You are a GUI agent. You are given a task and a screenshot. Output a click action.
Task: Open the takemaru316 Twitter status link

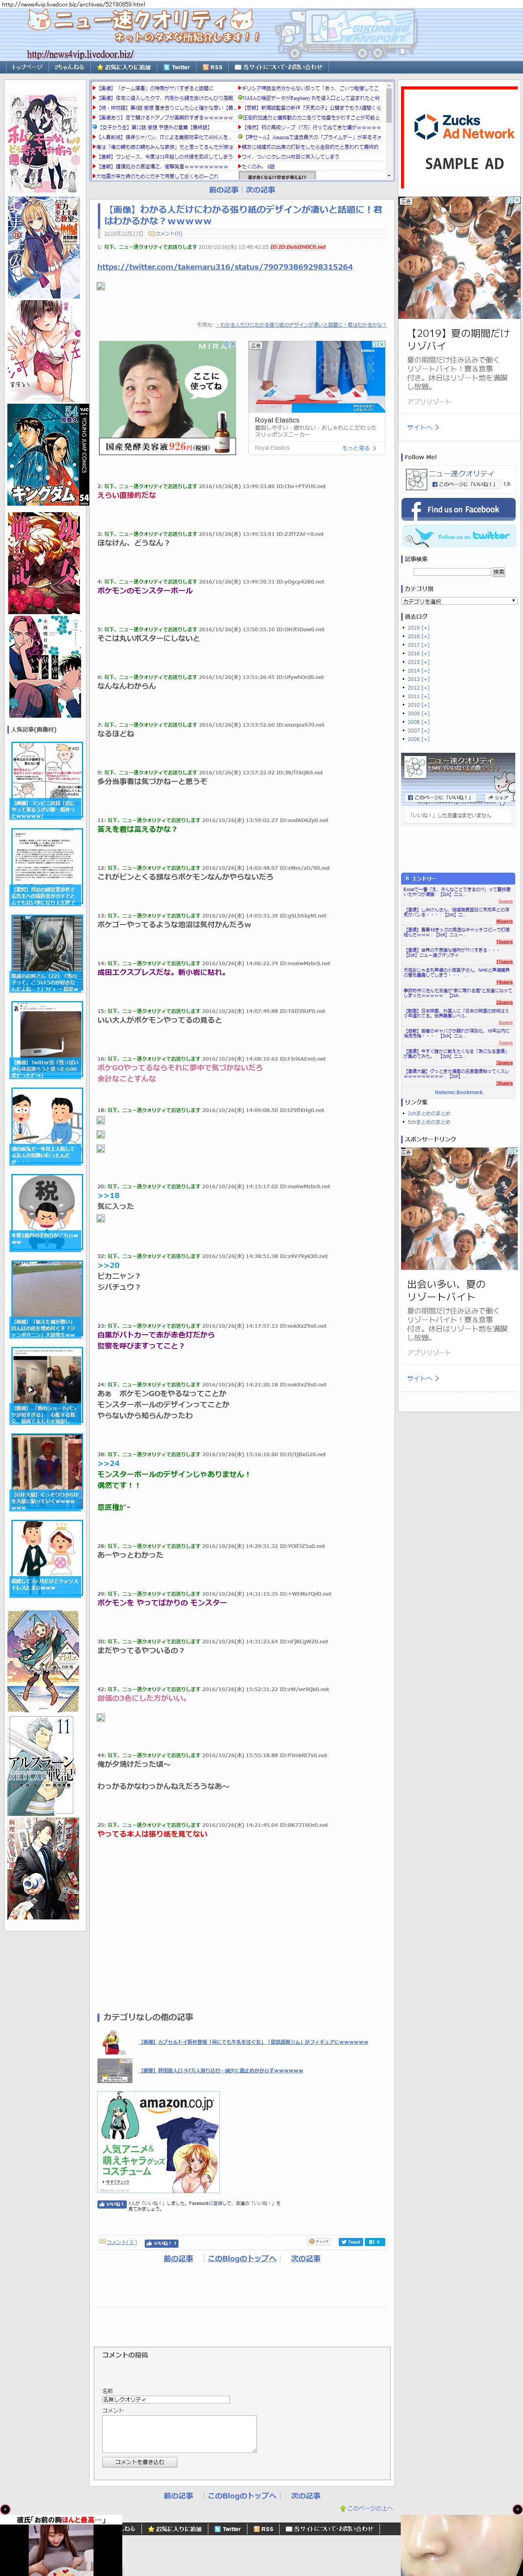point(225,267)
